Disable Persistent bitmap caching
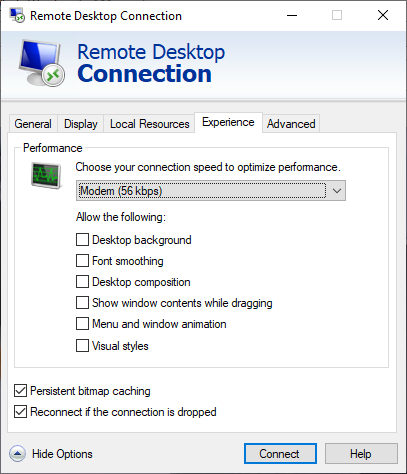 click(x=20, y=391)
